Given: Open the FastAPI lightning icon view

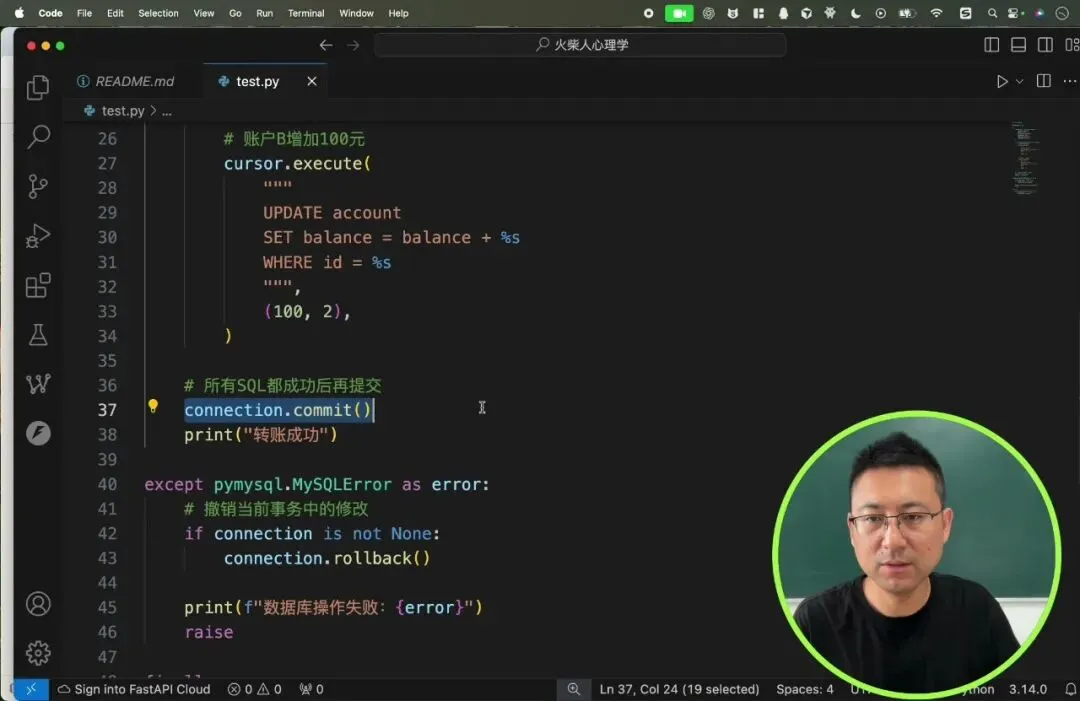Looking at the screenshot, I should pos(38,433).
